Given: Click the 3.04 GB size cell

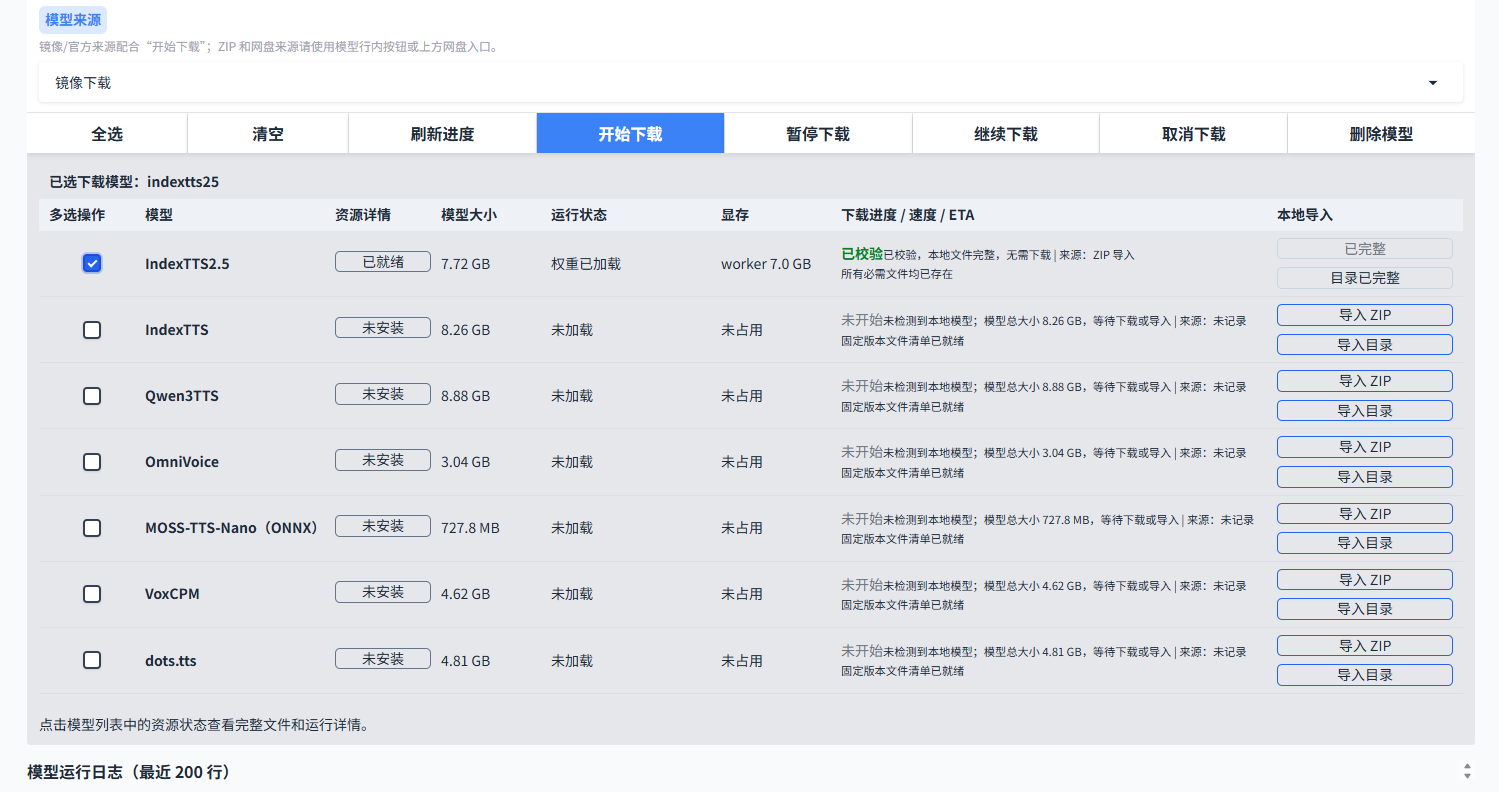Looking at the screenshot, I should coord(466,462).
